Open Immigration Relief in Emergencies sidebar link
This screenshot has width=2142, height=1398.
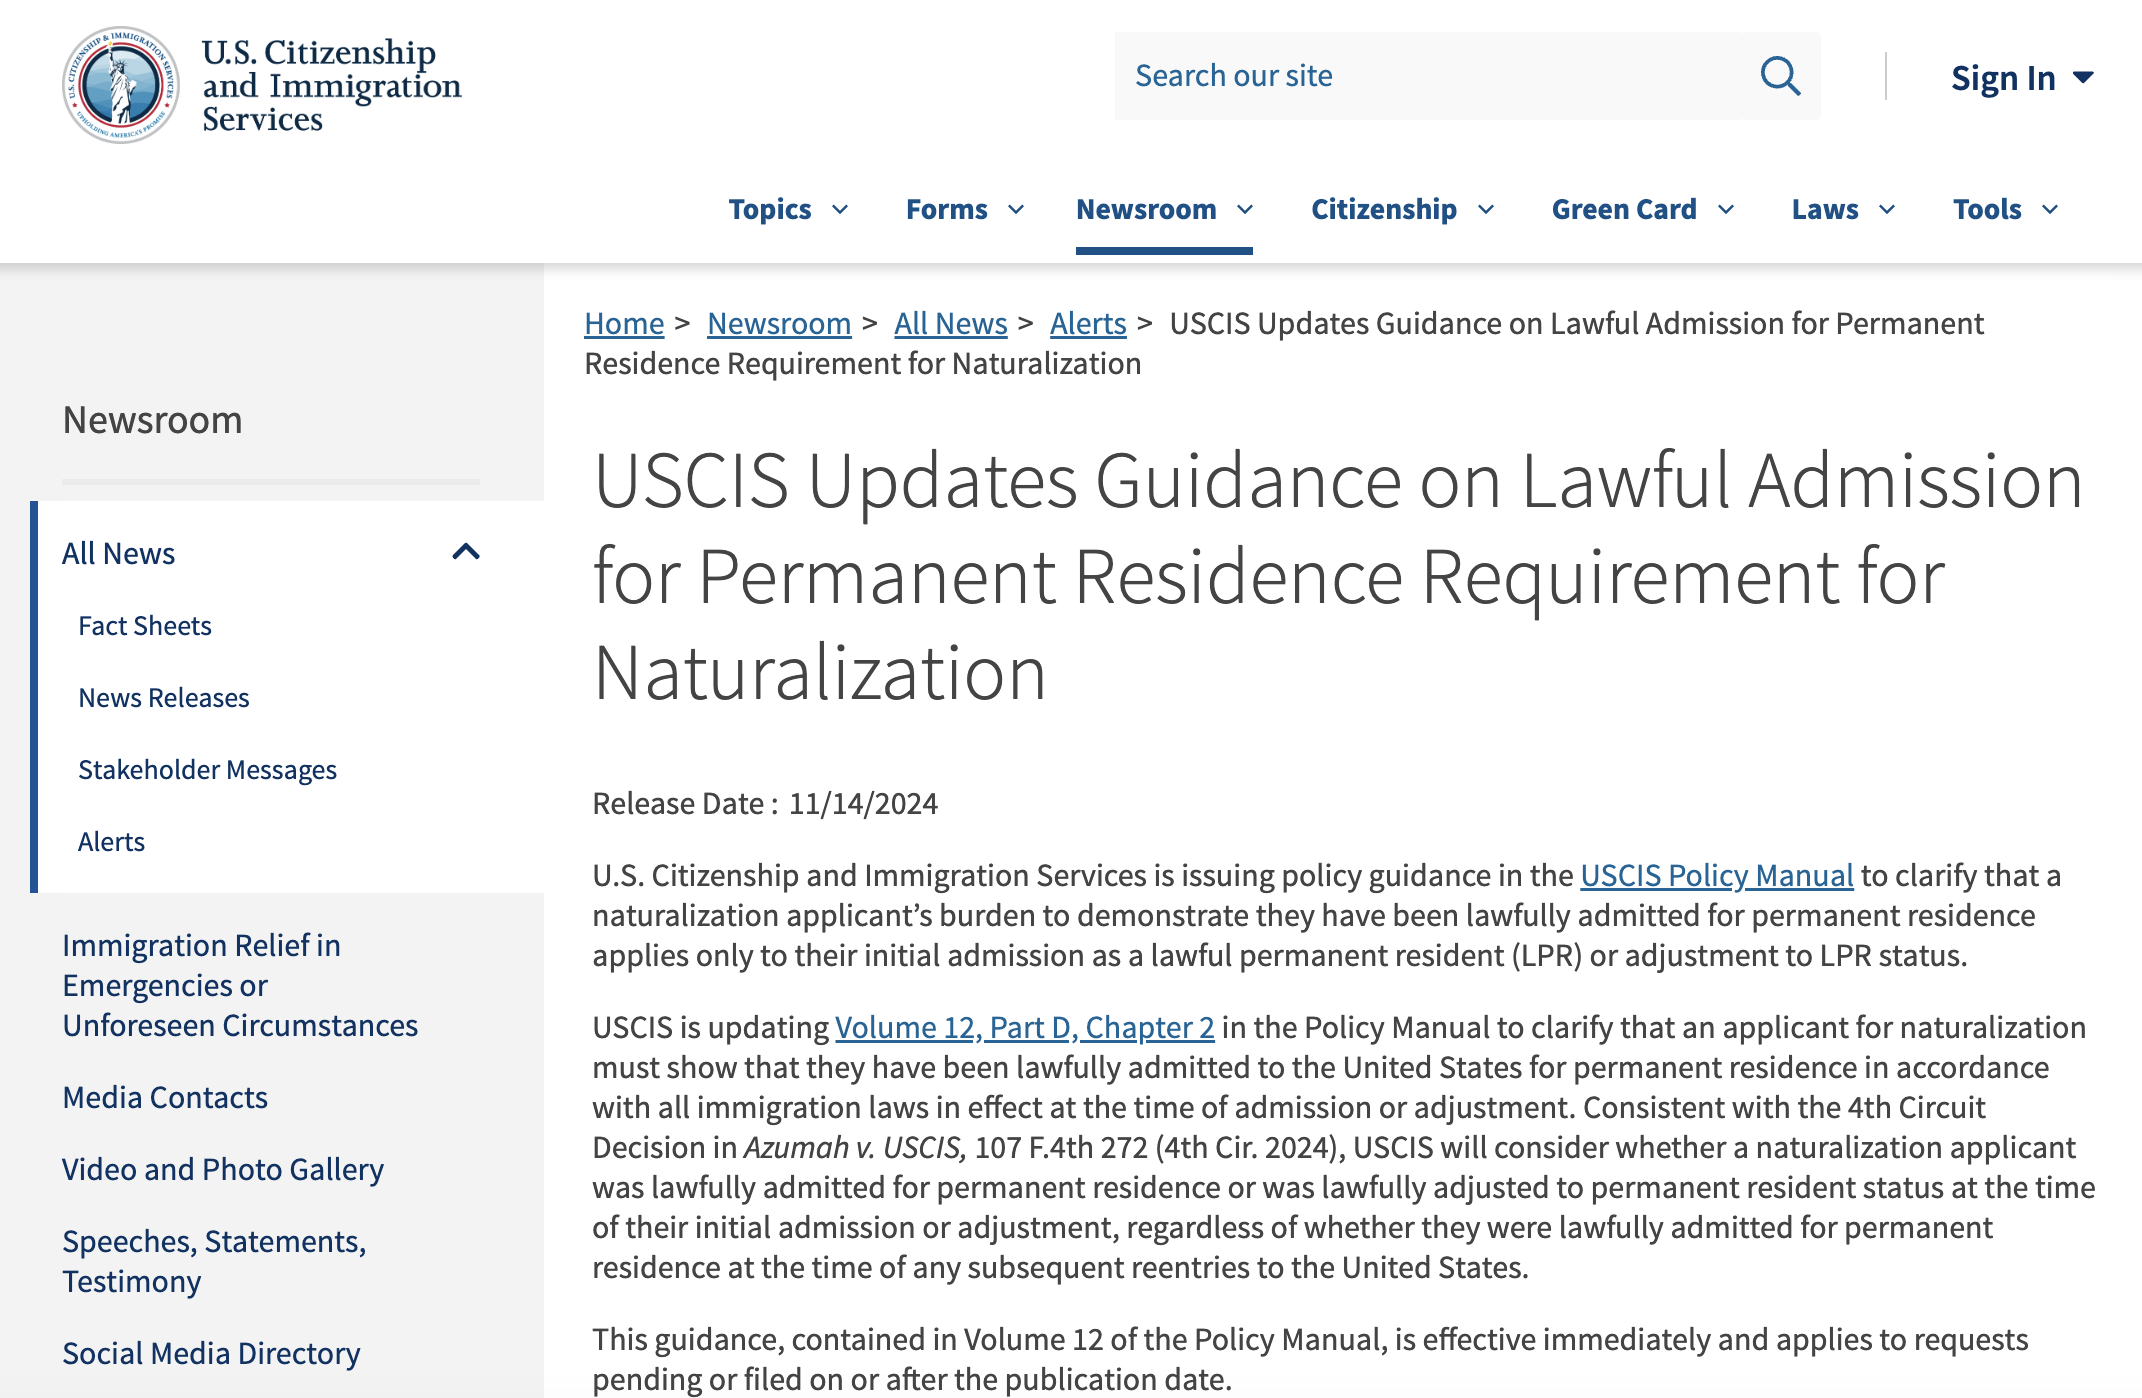240,985
